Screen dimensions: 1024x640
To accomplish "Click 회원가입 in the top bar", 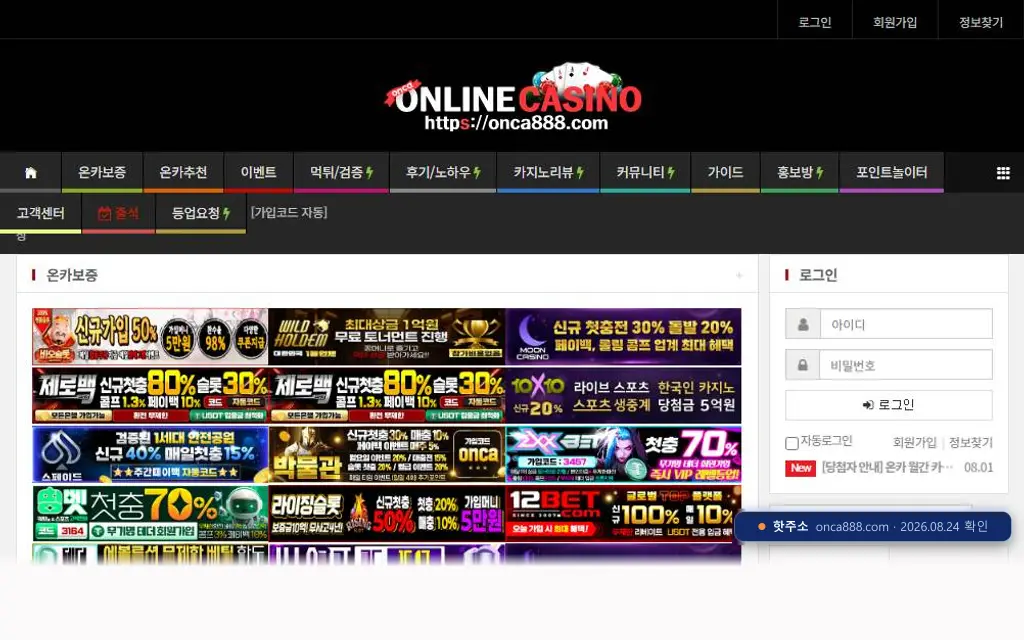I will tap(895, 22).
